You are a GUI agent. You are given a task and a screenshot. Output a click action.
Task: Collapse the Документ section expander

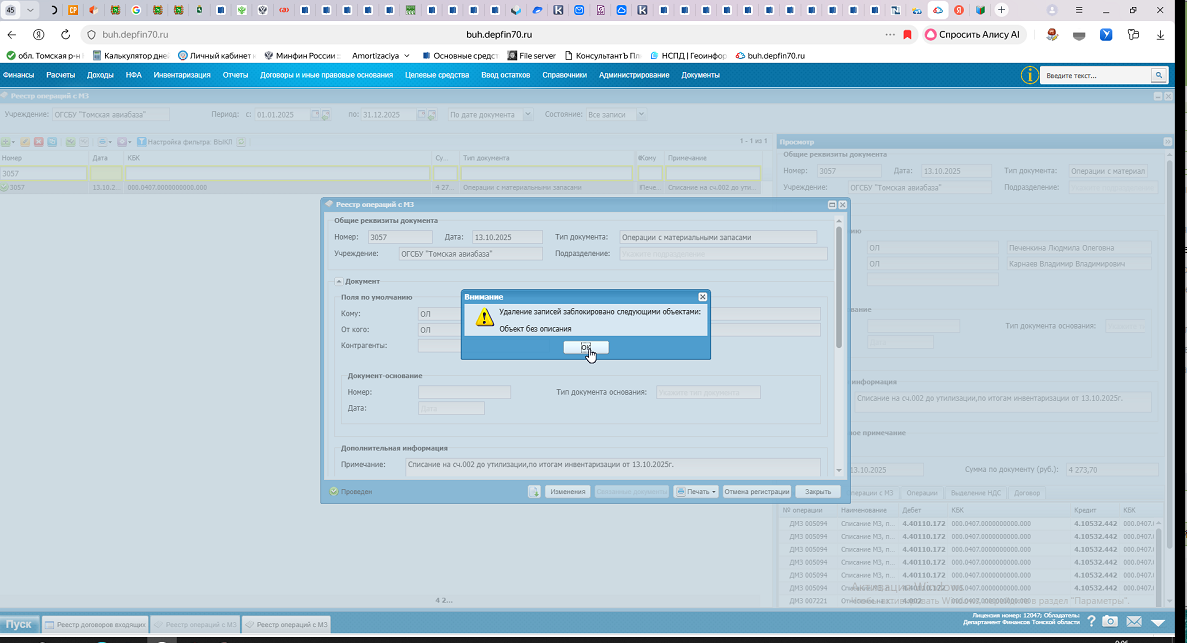point(339,281)
